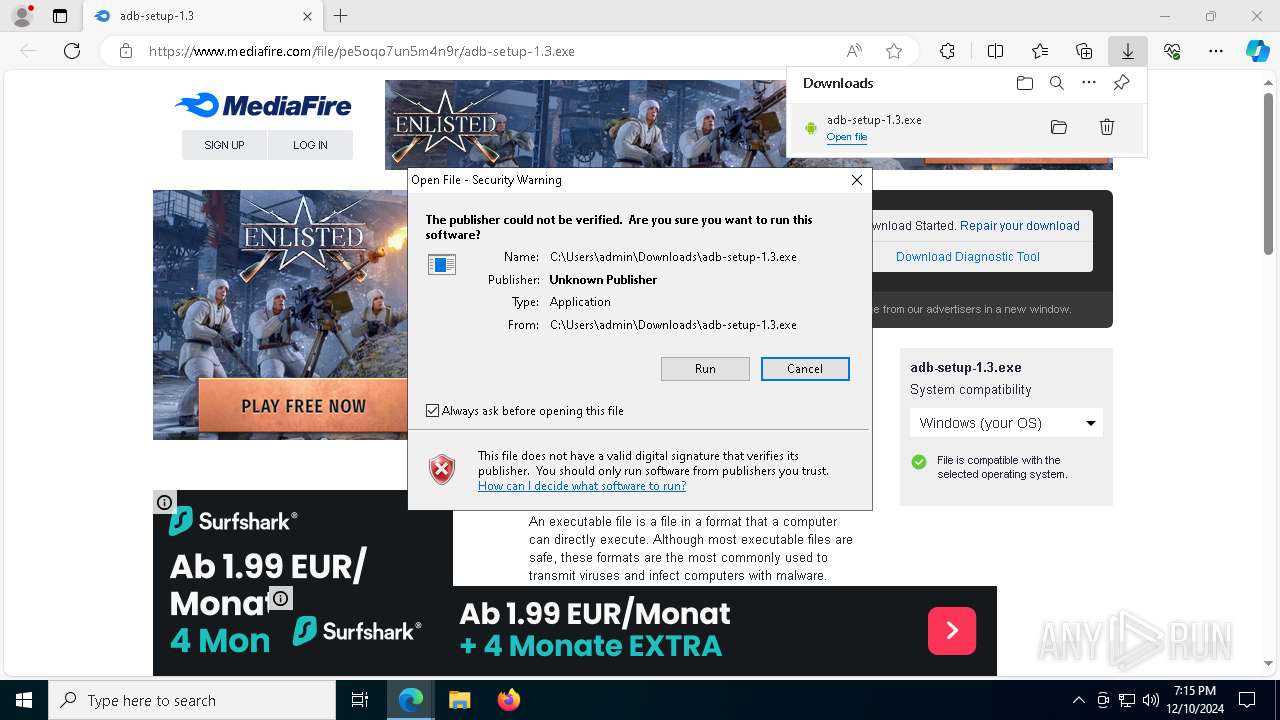Open downloads folder icon in Downloads panel
The height and width of the screenshot is (720, 1280).
click(1024, 83)
